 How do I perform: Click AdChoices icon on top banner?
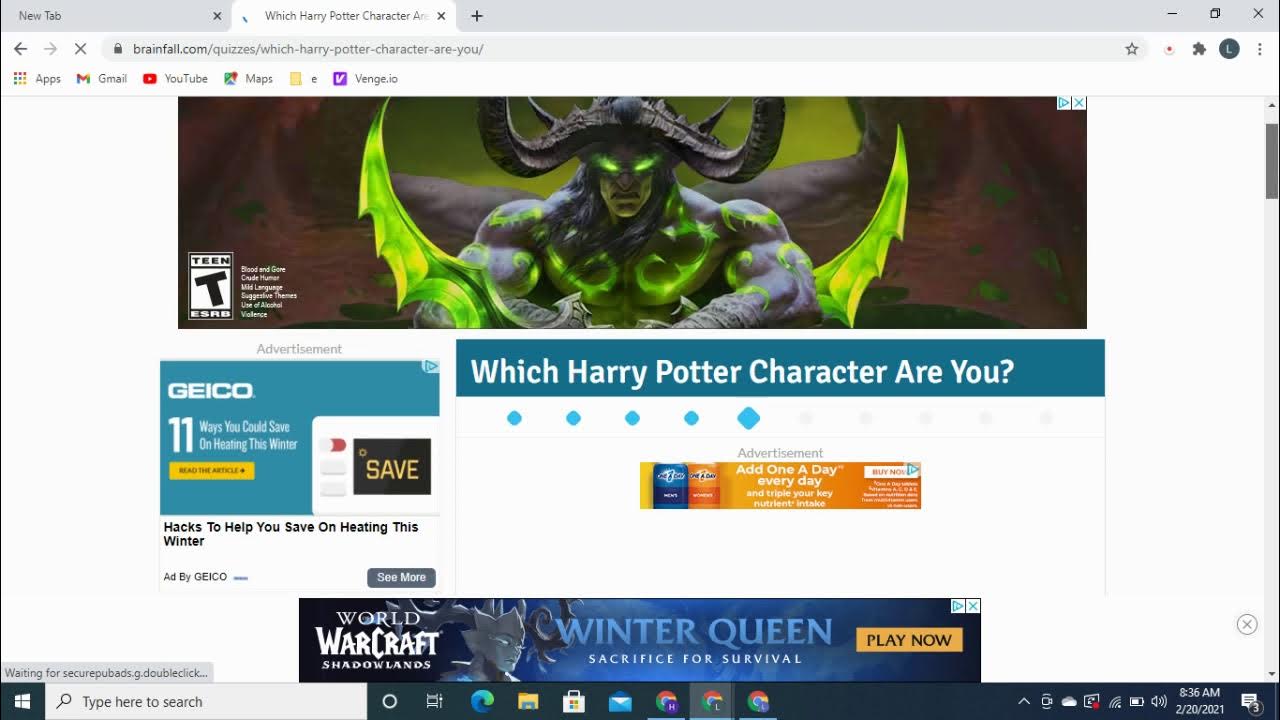click(1064, 103)
